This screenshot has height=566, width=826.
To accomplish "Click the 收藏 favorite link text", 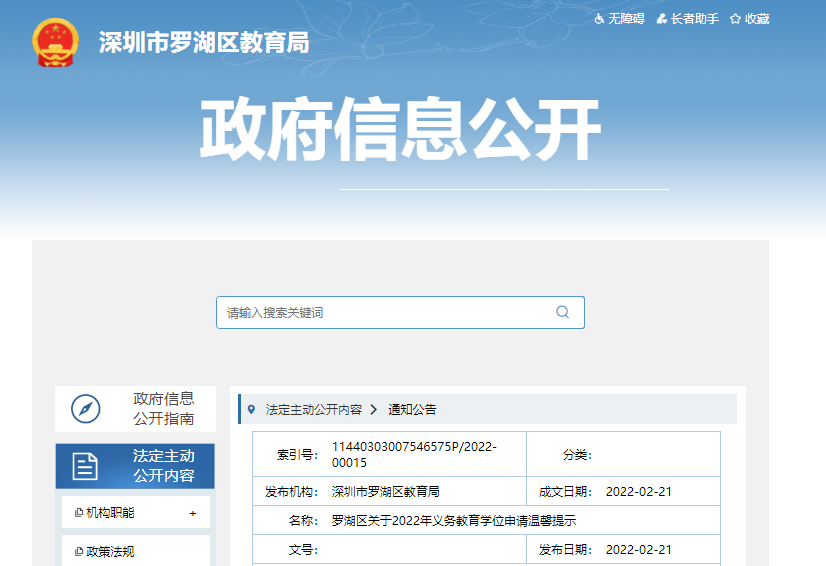I will point(757,19).
